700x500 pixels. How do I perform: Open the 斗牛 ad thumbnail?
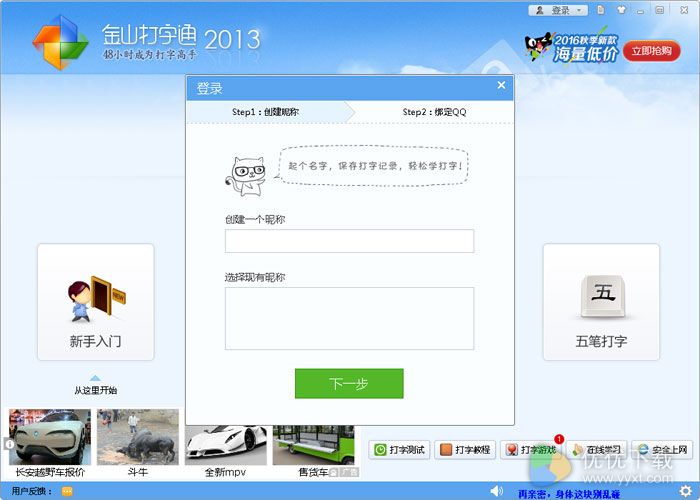tap(138, 437)
